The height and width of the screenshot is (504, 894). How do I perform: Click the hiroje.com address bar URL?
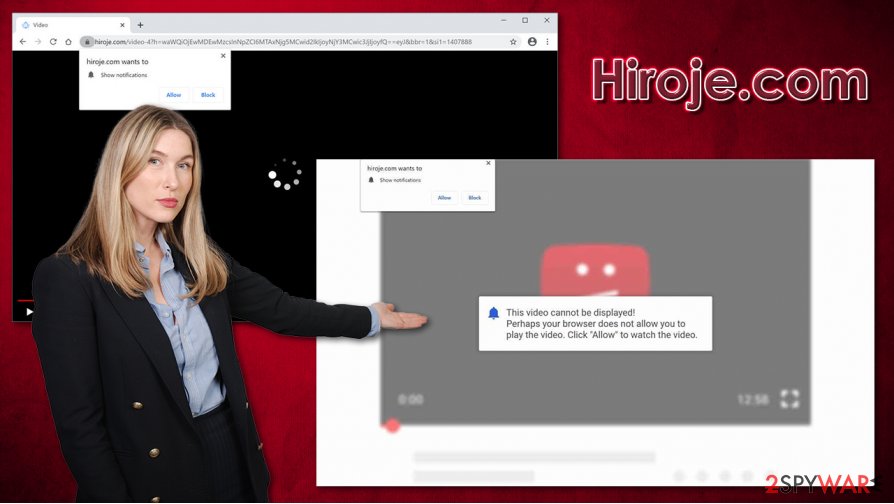coord(283,42)
